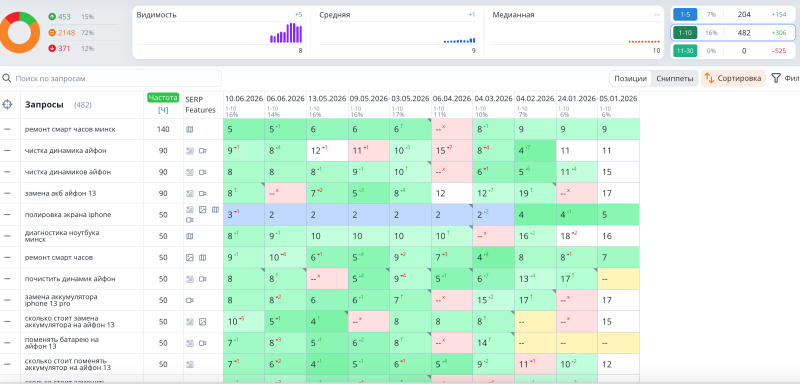Image resolution: width=800 pixels, height=384 pixels.
Task: Click the video icon in 'замена аккумулятора iphone 13 pro' row
Action: [190, 300]
